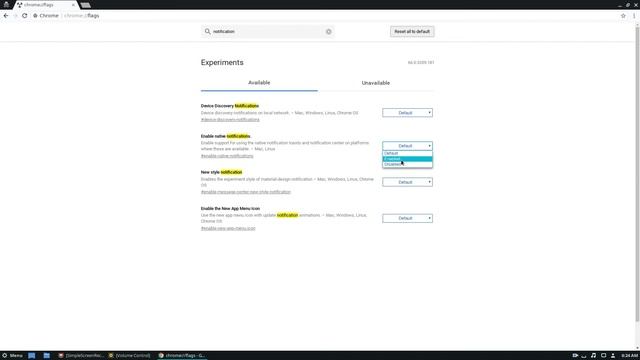
Task: Click Device Discovery Notifications title
Action: (x=230, y=106)
